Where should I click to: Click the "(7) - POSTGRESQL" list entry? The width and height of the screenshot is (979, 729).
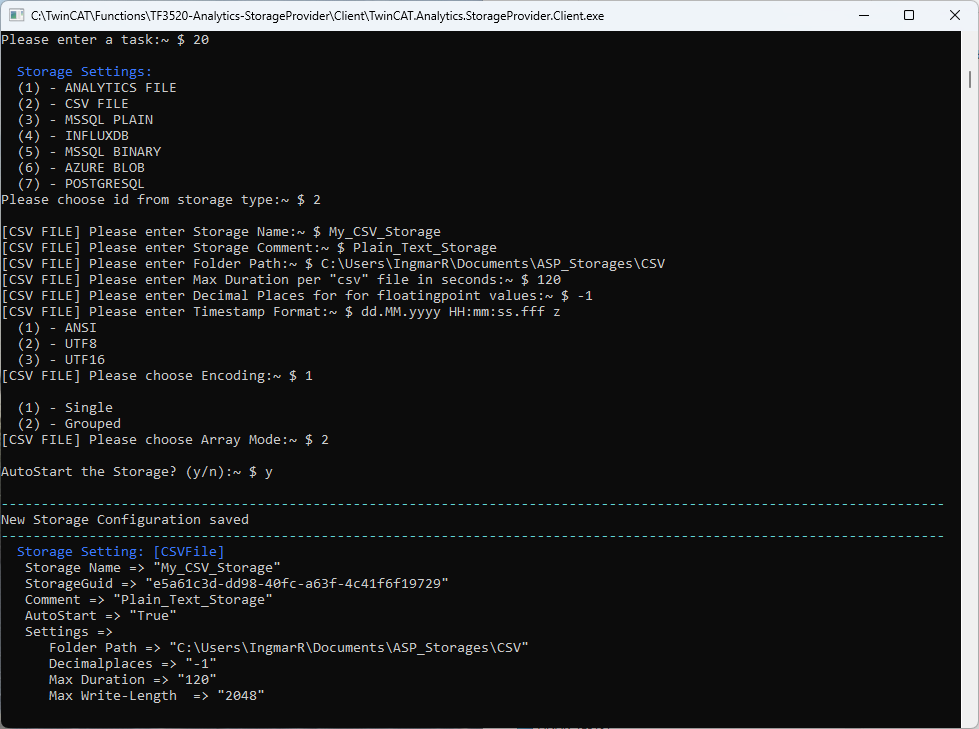point(80,184)
